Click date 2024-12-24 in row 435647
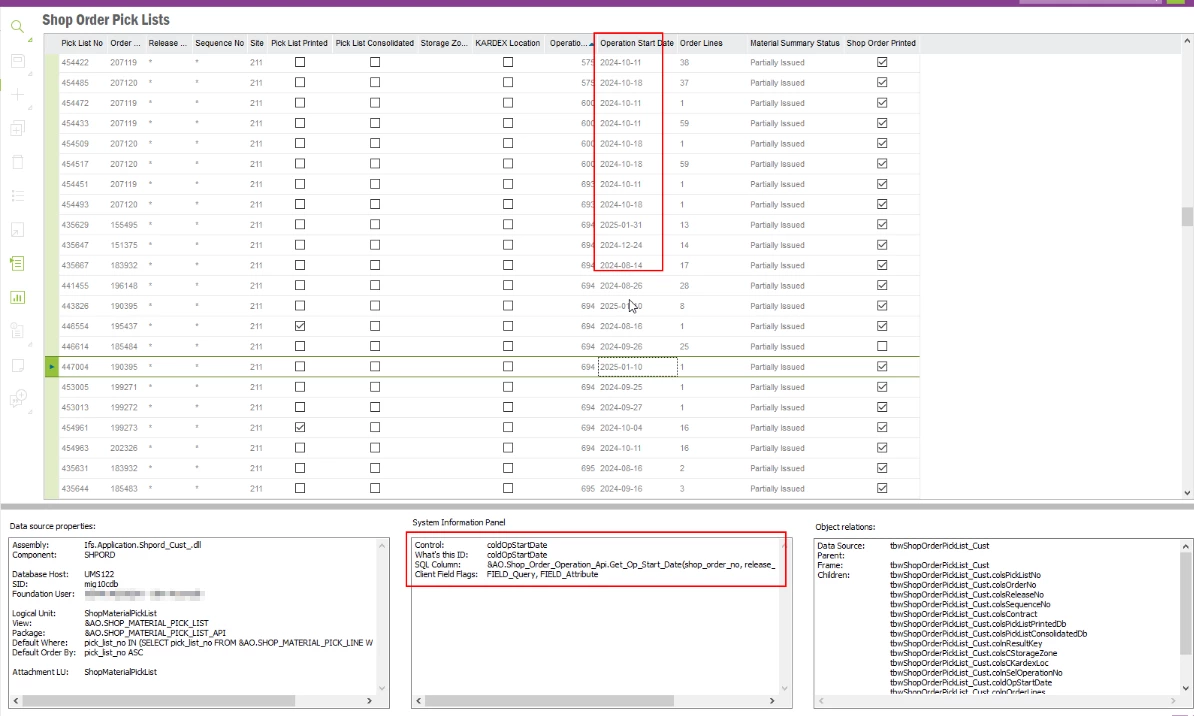Screen dimensions: 1194x716 pyautogui.click(x=621, y=245)
